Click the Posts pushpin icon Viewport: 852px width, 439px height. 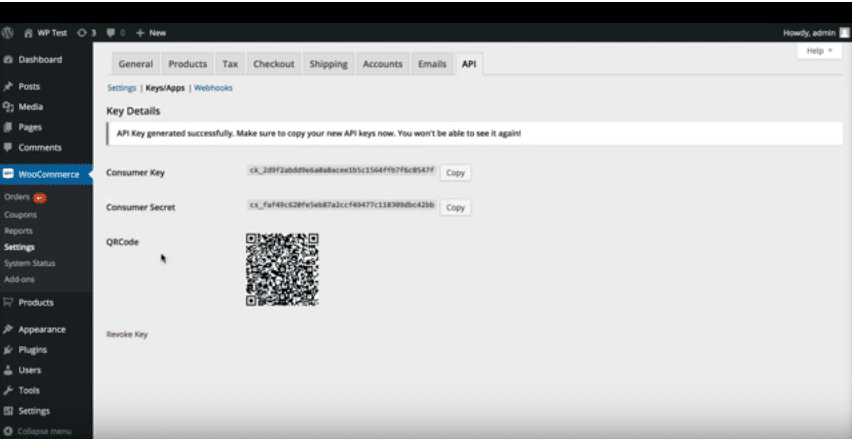click(x=8, y=86)
